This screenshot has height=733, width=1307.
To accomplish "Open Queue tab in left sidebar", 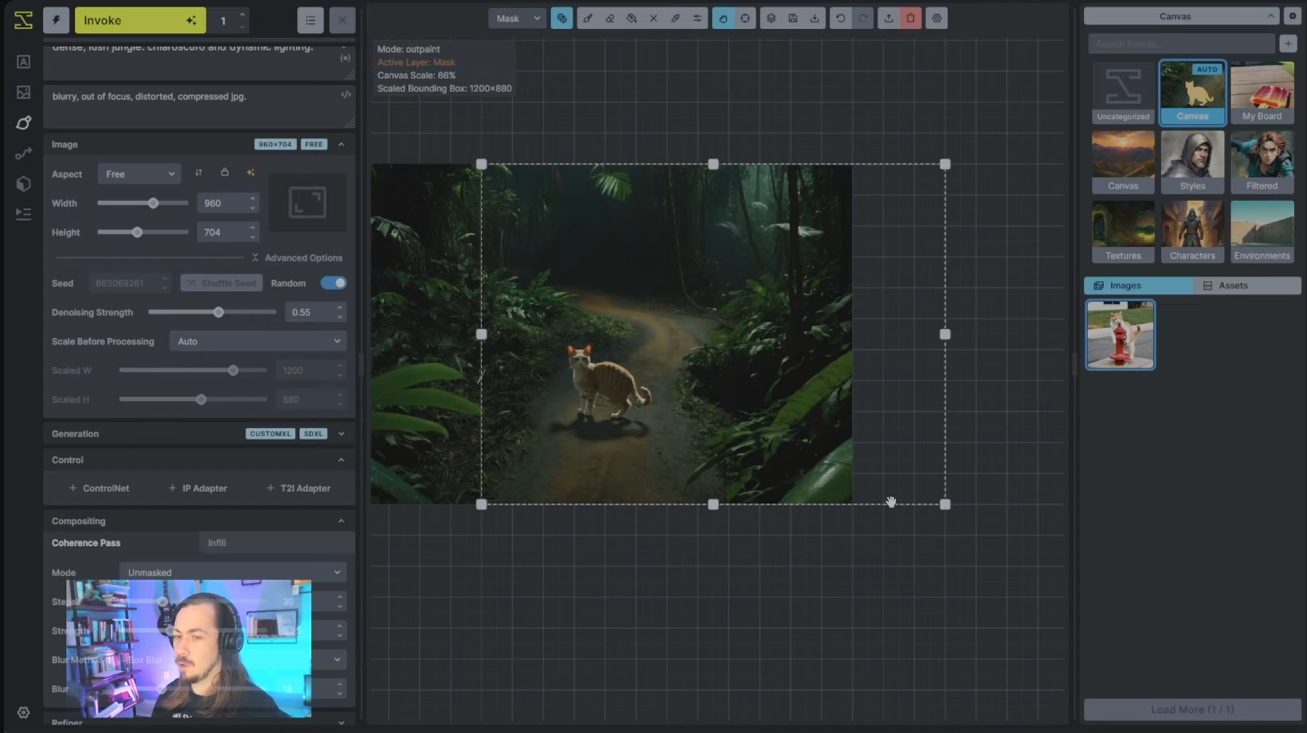I will pyautogui.click(x=23, y=214).
